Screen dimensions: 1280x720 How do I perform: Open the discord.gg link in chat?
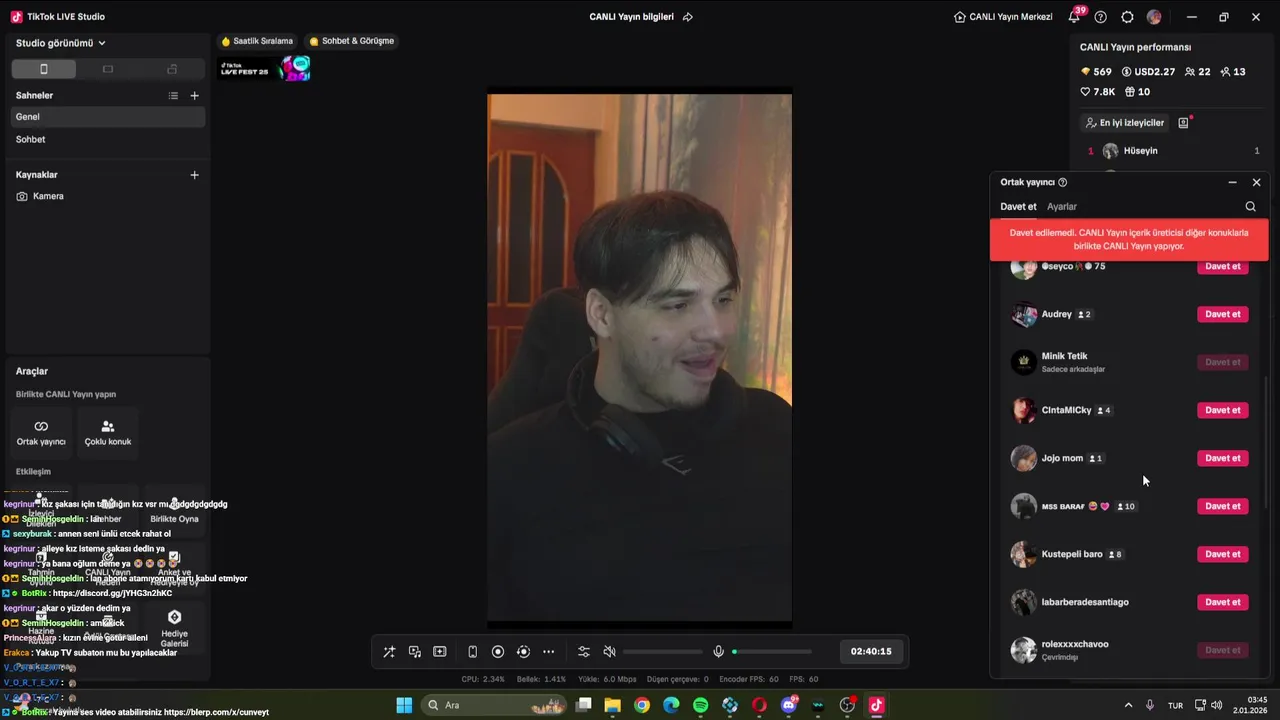[112, 593]
